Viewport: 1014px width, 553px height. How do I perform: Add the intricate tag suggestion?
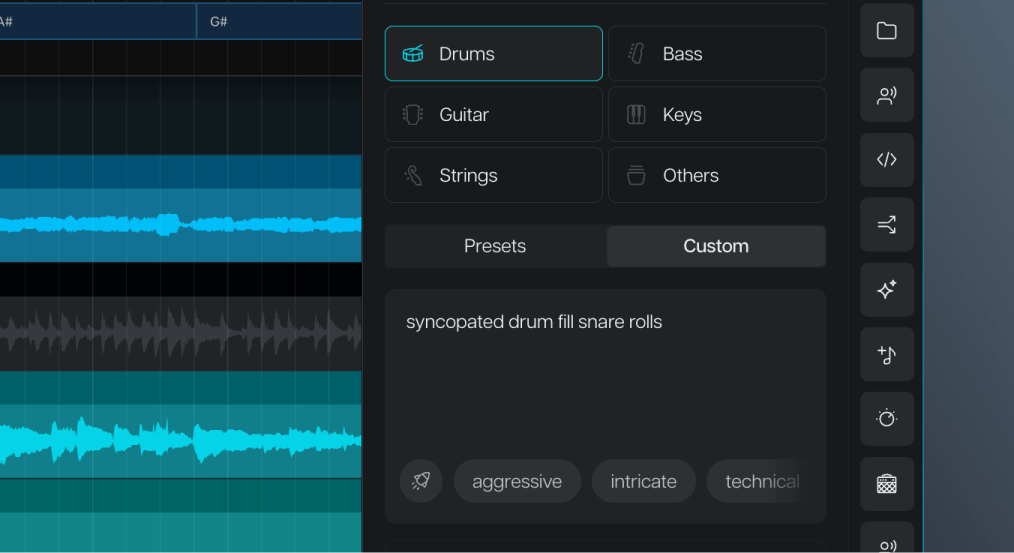(643, 481)
